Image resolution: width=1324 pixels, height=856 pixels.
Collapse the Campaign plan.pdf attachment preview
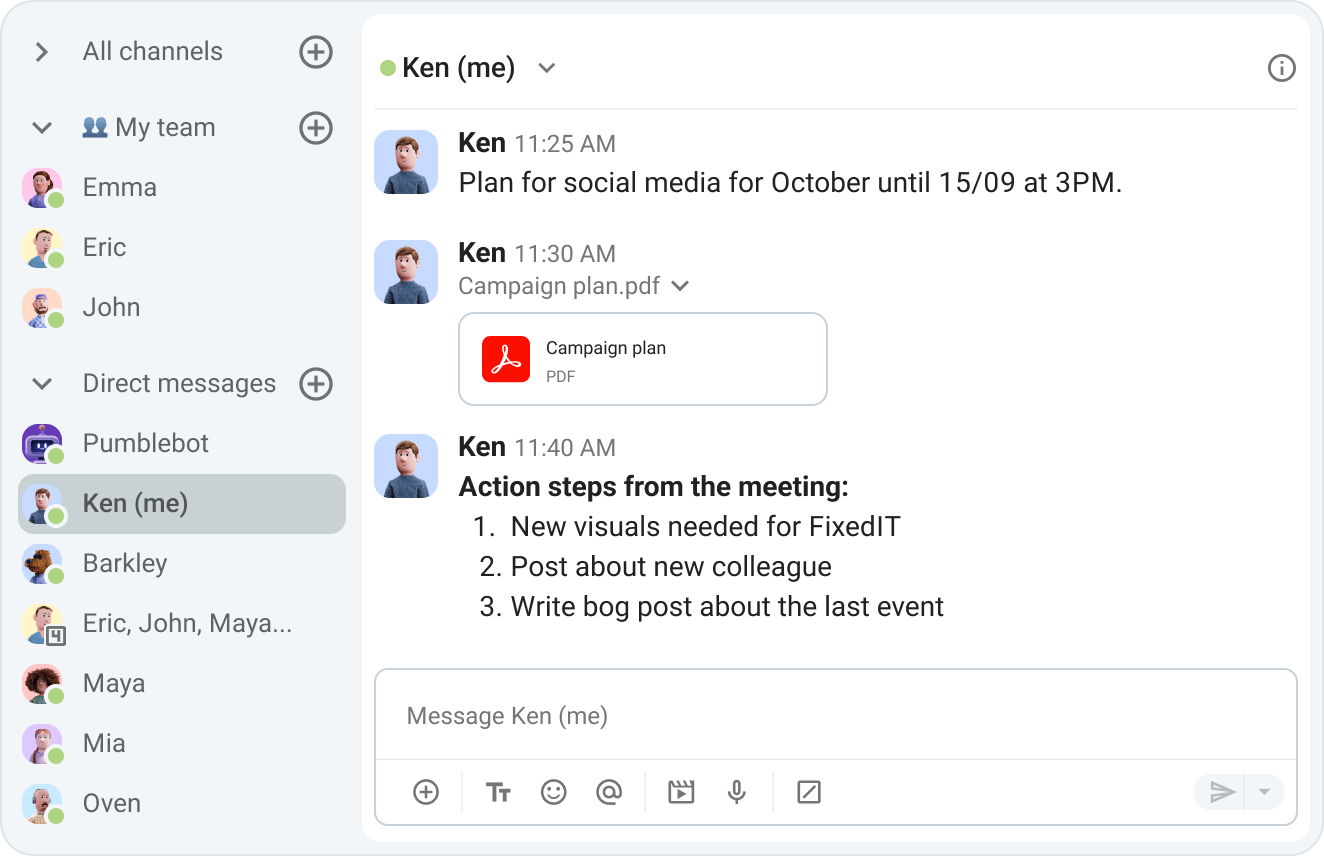tap(680, 287)
